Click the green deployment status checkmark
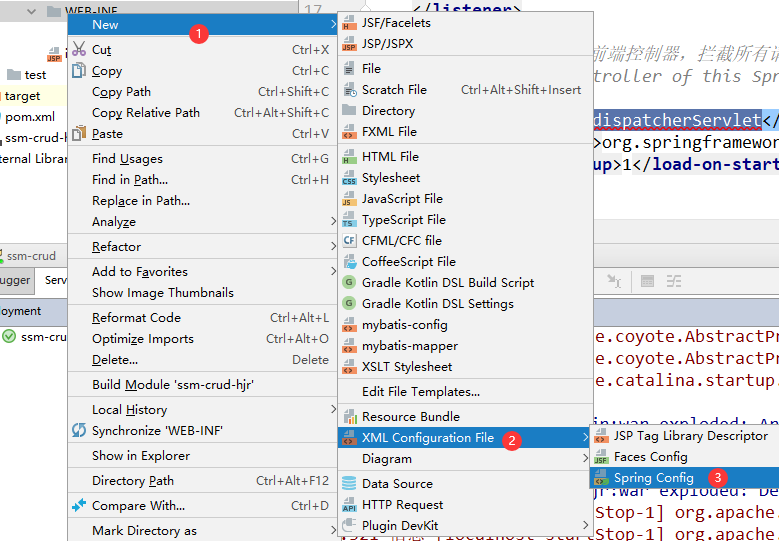Viewport: 779px width, 541px height. tap(8, 336)
